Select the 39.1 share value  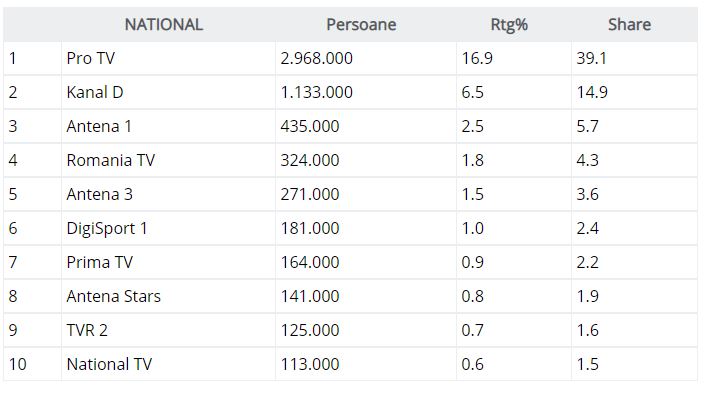tap(591, 59)
